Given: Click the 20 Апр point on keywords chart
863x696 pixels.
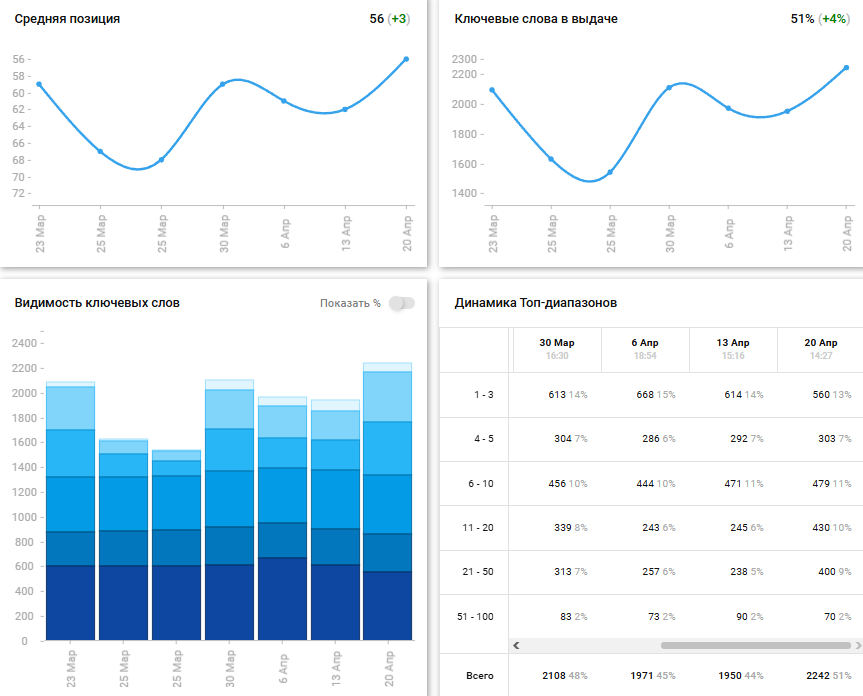Looking at the screenshot, I should [846, 68].
